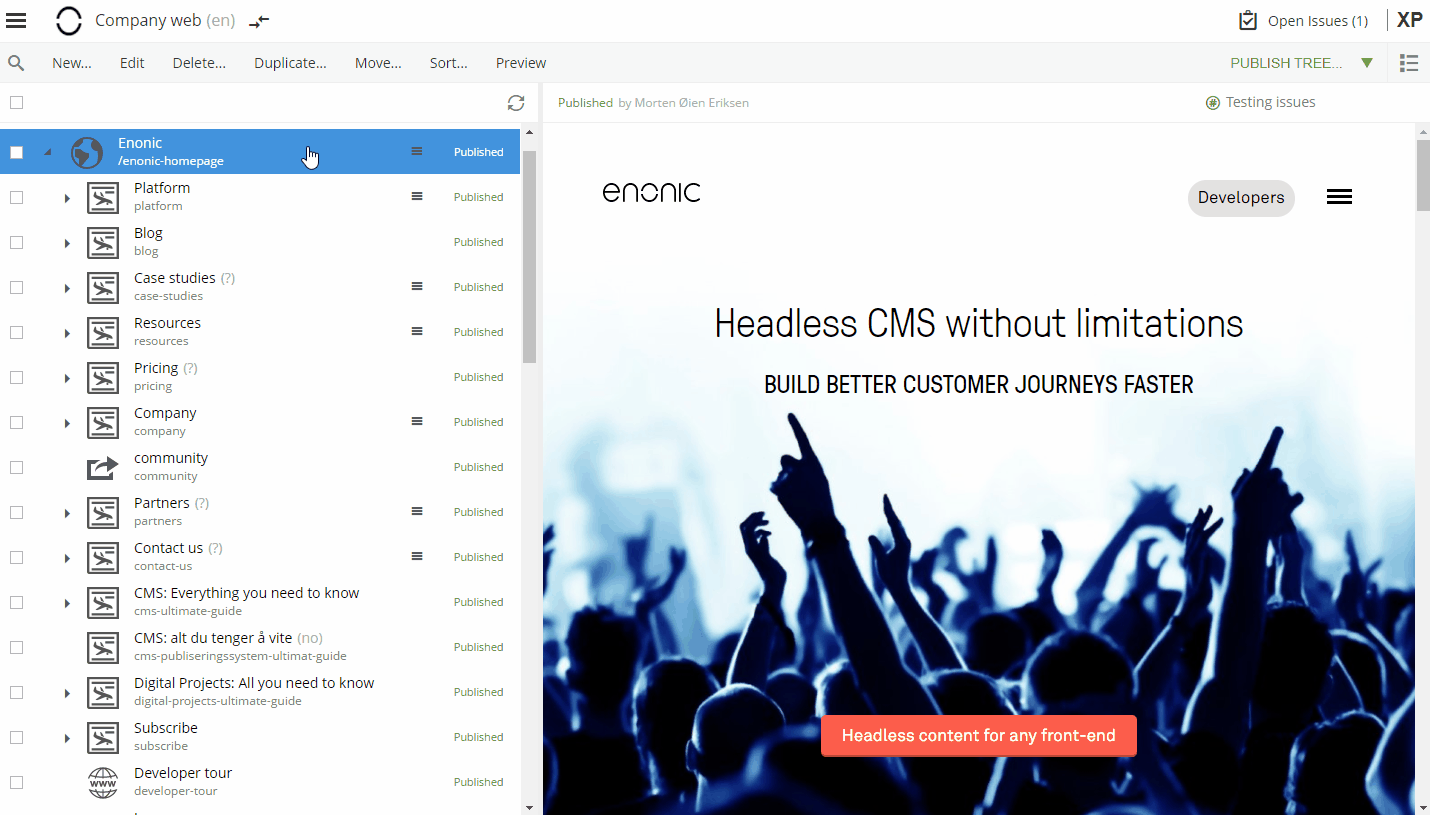Image resolution: width=1430 pixels, height=815 pixels.
Task: Click the enonic logo in preview
Action: tap(652, 192)
